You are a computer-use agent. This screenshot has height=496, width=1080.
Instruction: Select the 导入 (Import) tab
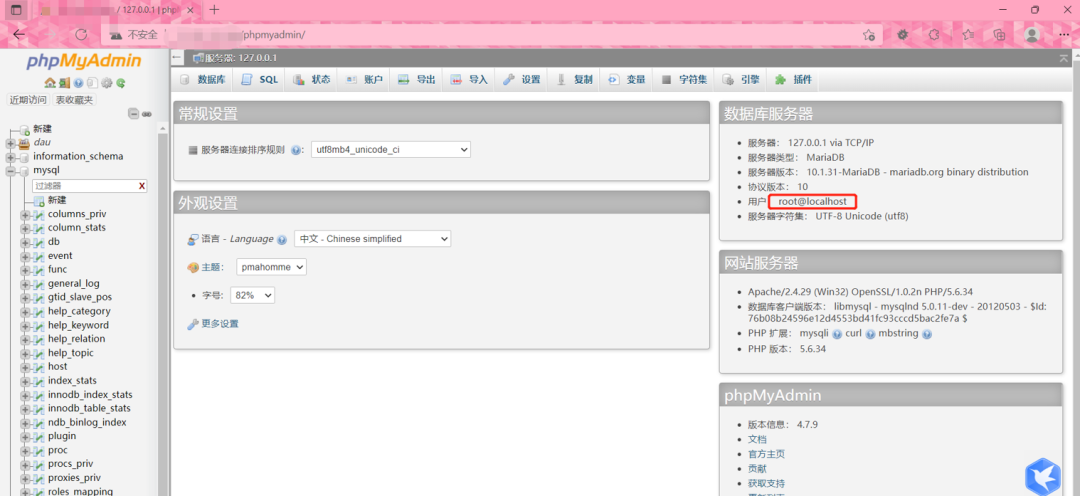pyautogui.click(x=469, y=80)
